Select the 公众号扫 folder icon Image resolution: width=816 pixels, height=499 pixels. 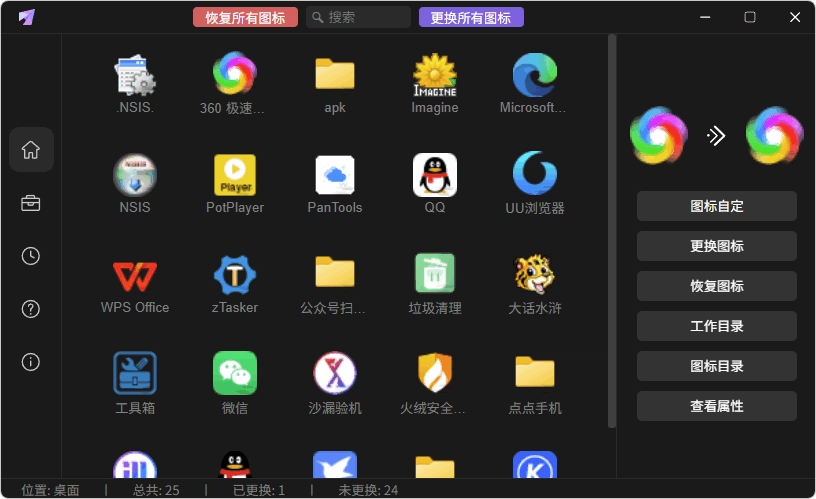(335, 272)
